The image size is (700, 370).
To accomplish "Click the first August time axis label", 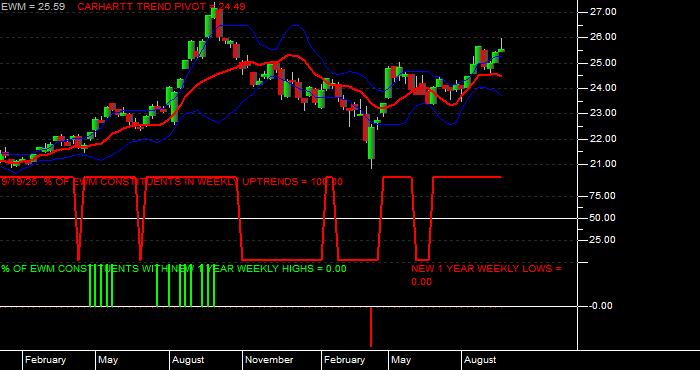I will (x=188, y=360).
